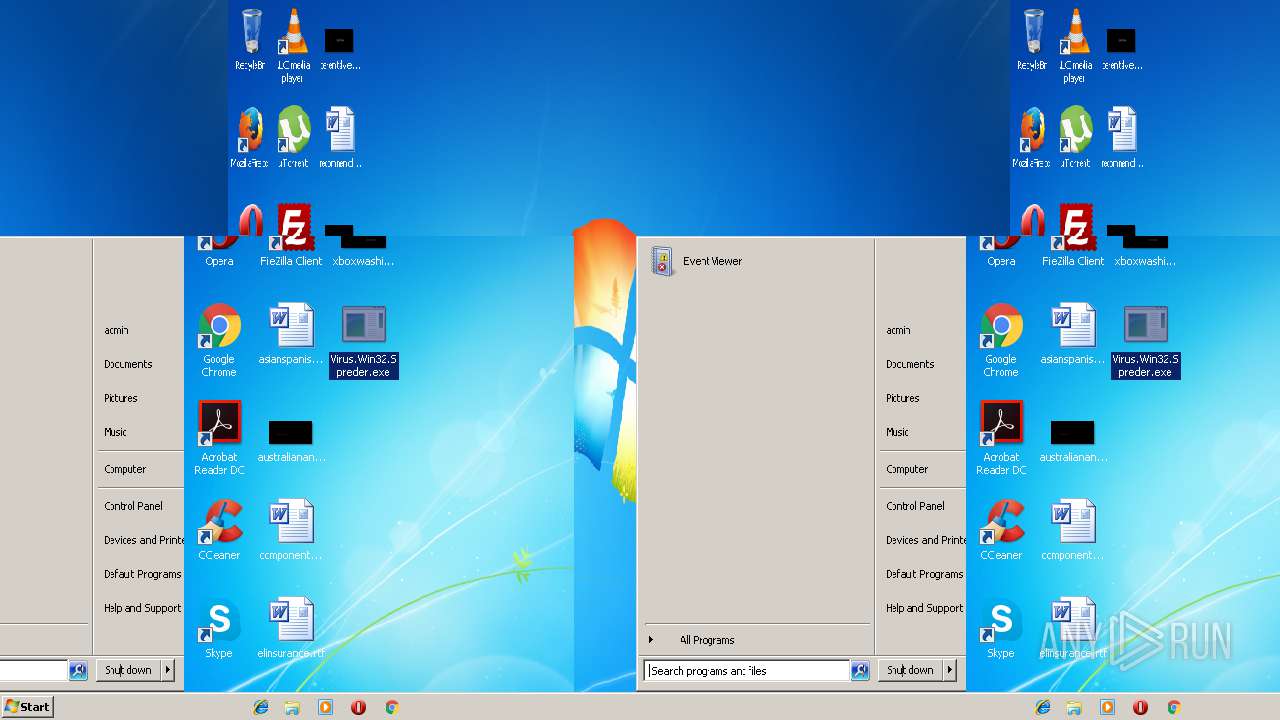This screenshot has width=1280, height=720.
Task: Open elinsurance.rtf file in left desktop copy
Action: pos(291,628)
